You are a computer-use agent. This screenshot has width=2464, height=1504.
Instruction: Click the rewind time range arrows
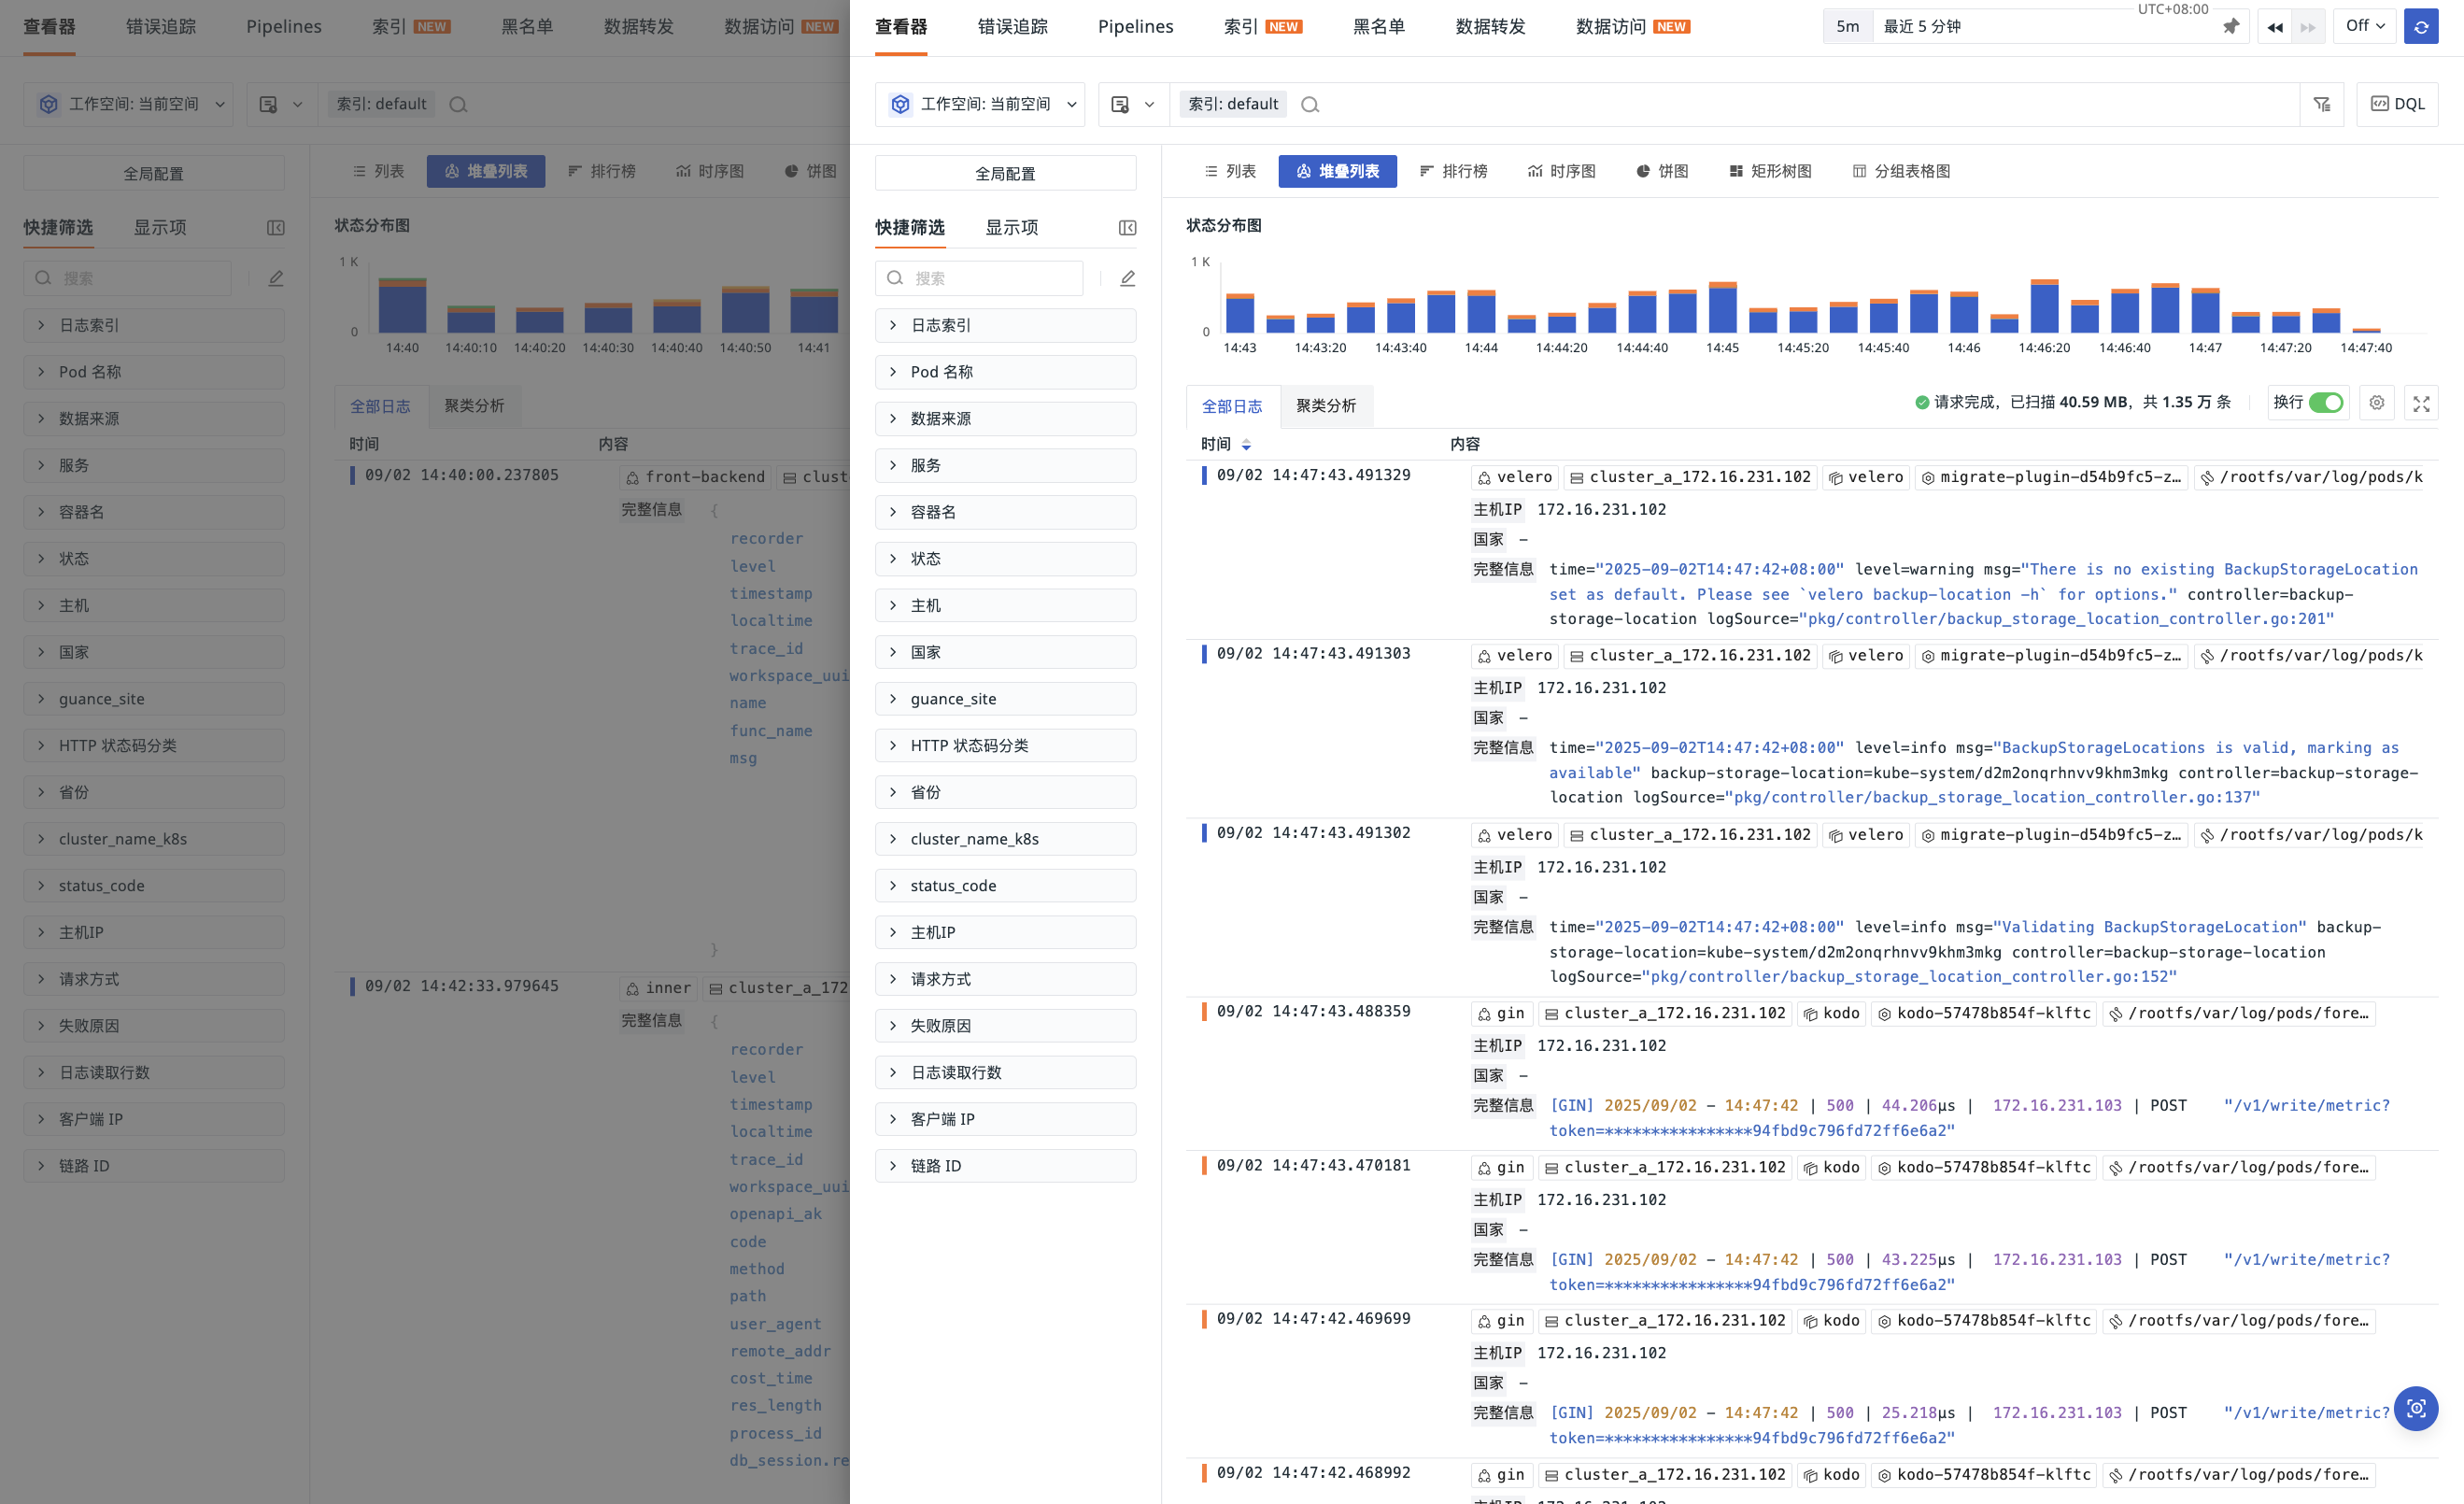point(2275,27)
